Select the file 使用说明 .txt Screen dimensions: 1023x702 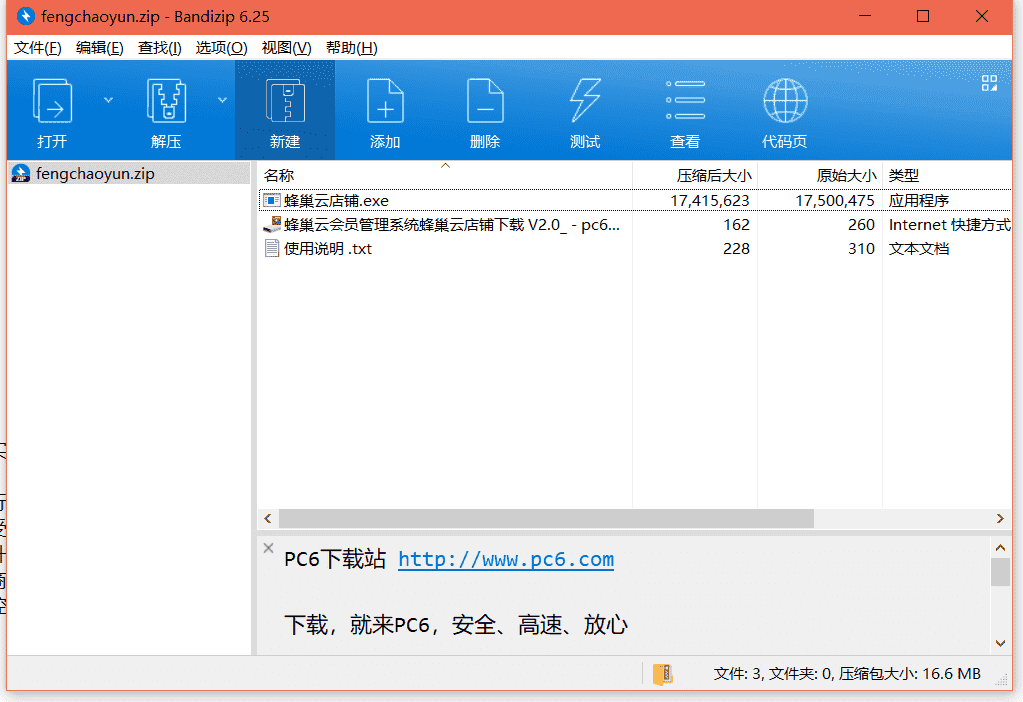[328, 249]
